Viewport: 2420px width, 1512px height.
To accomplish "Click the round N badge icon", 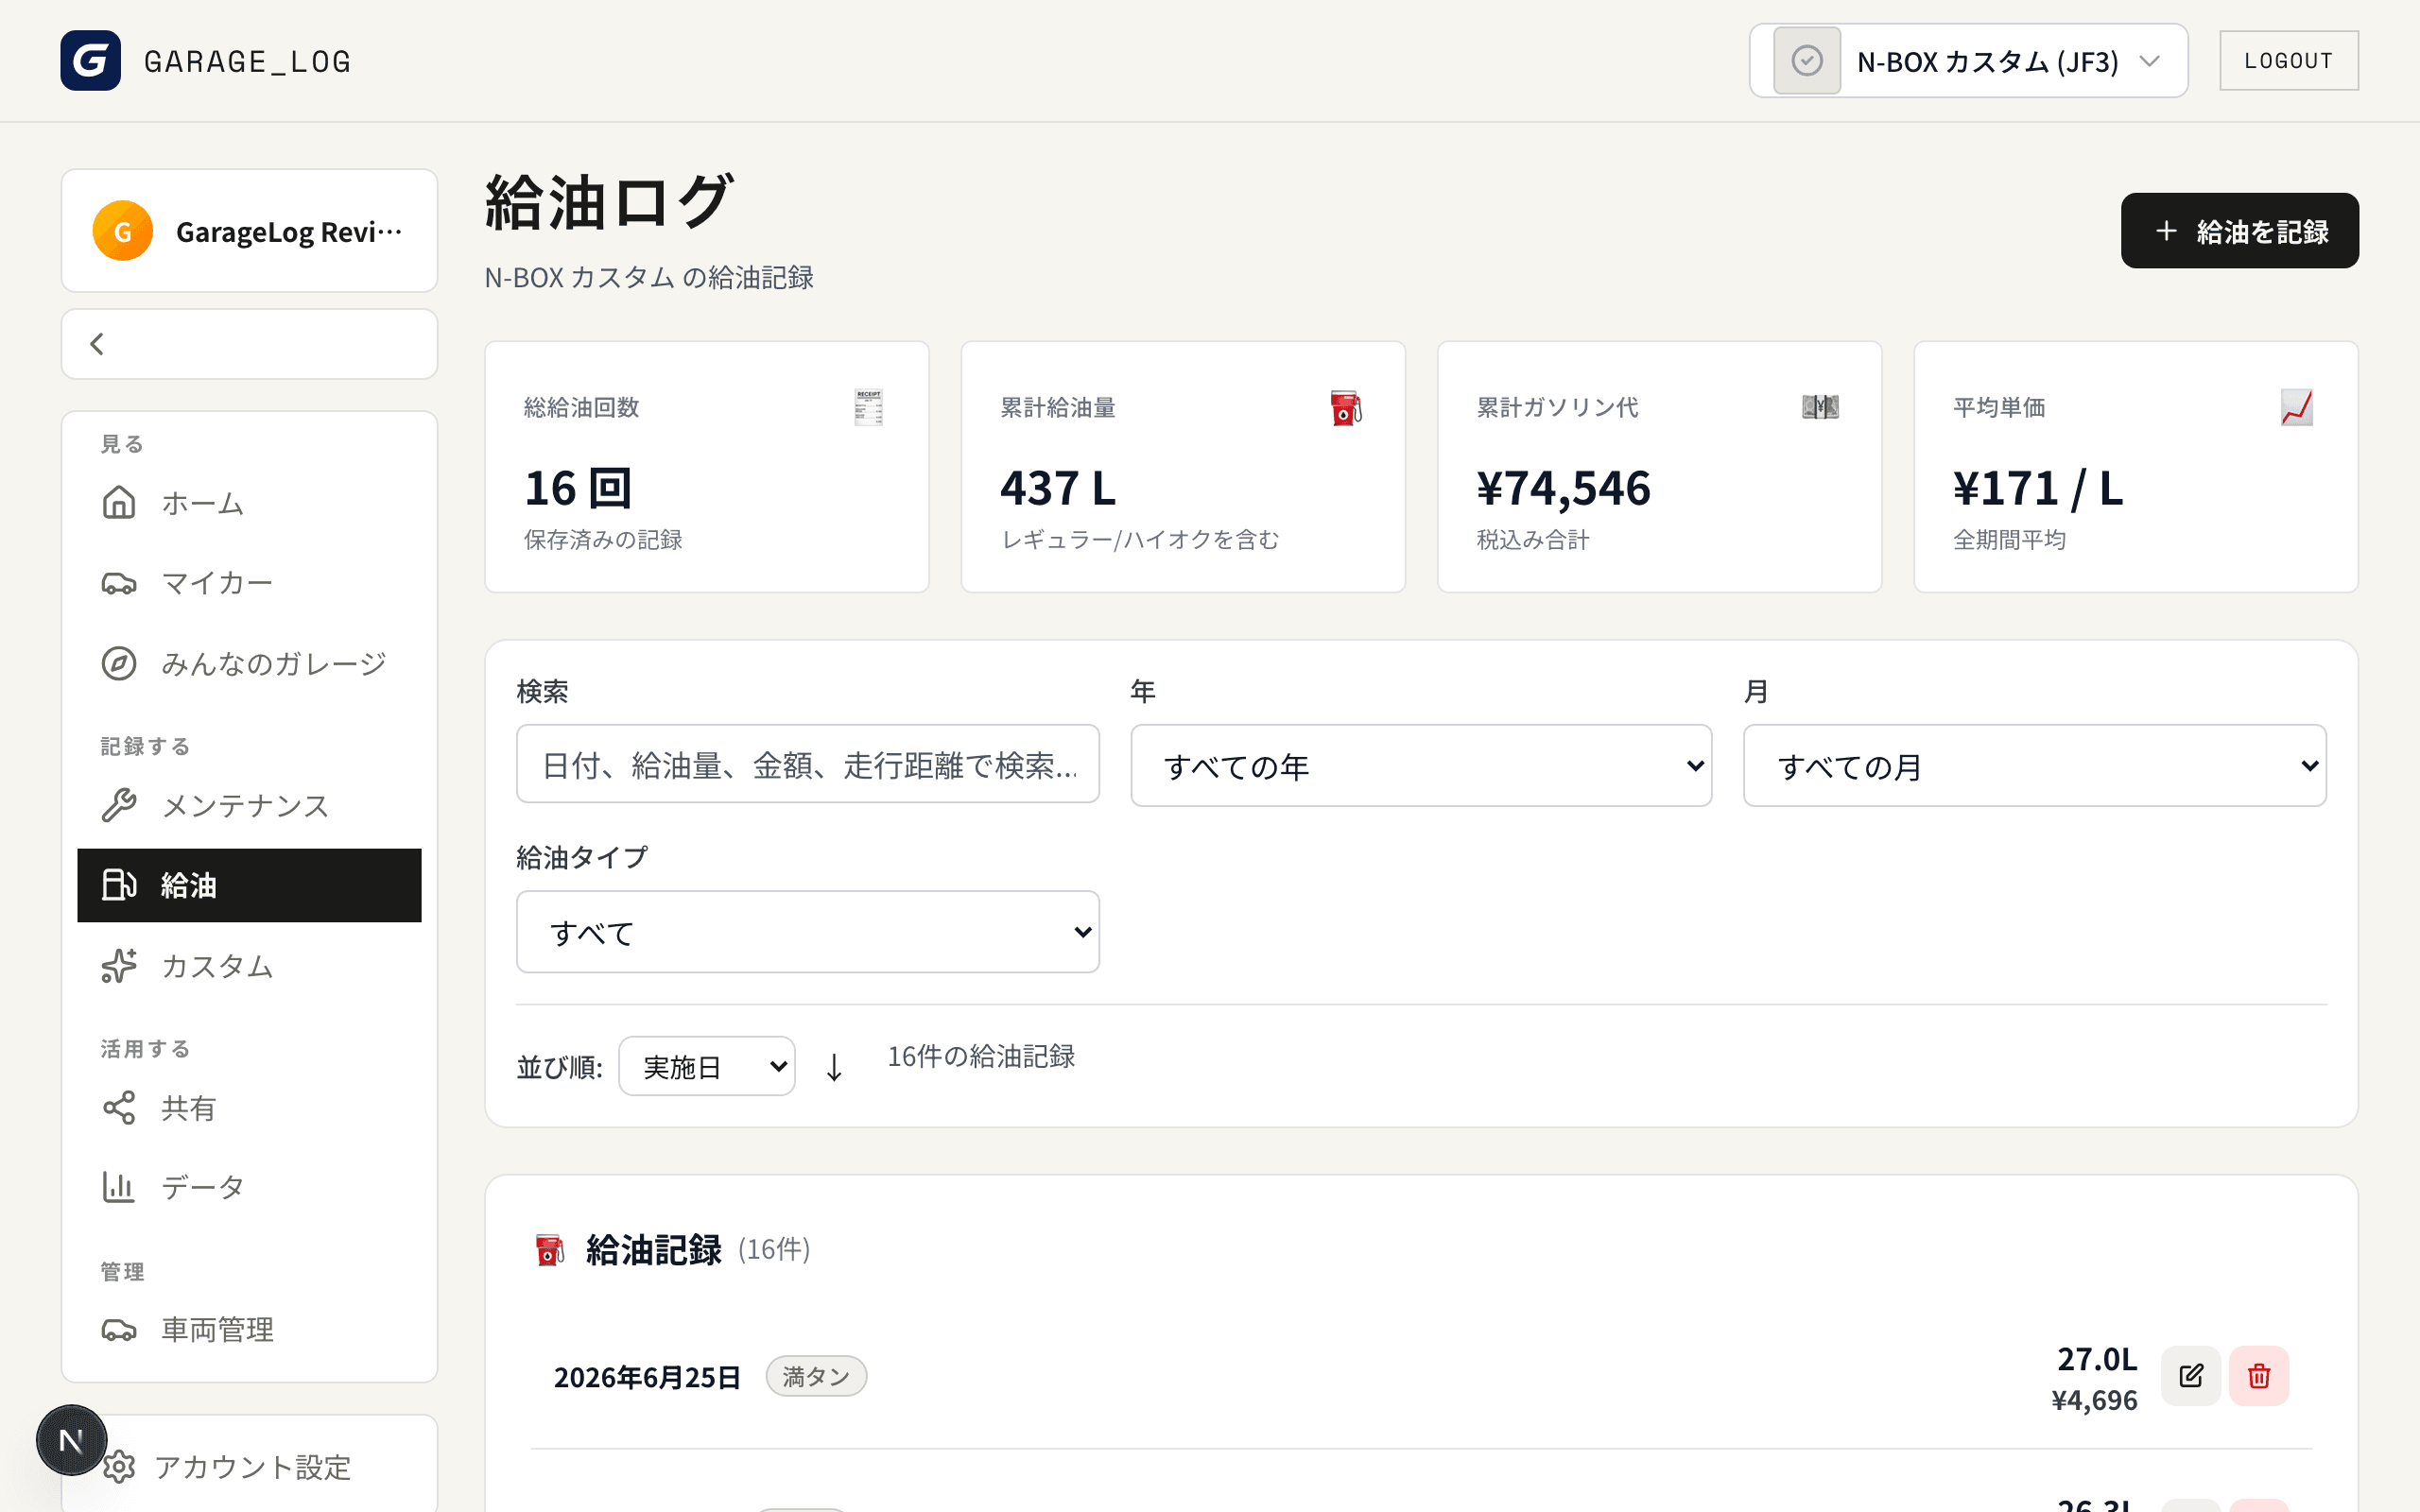I will 71,1440.
